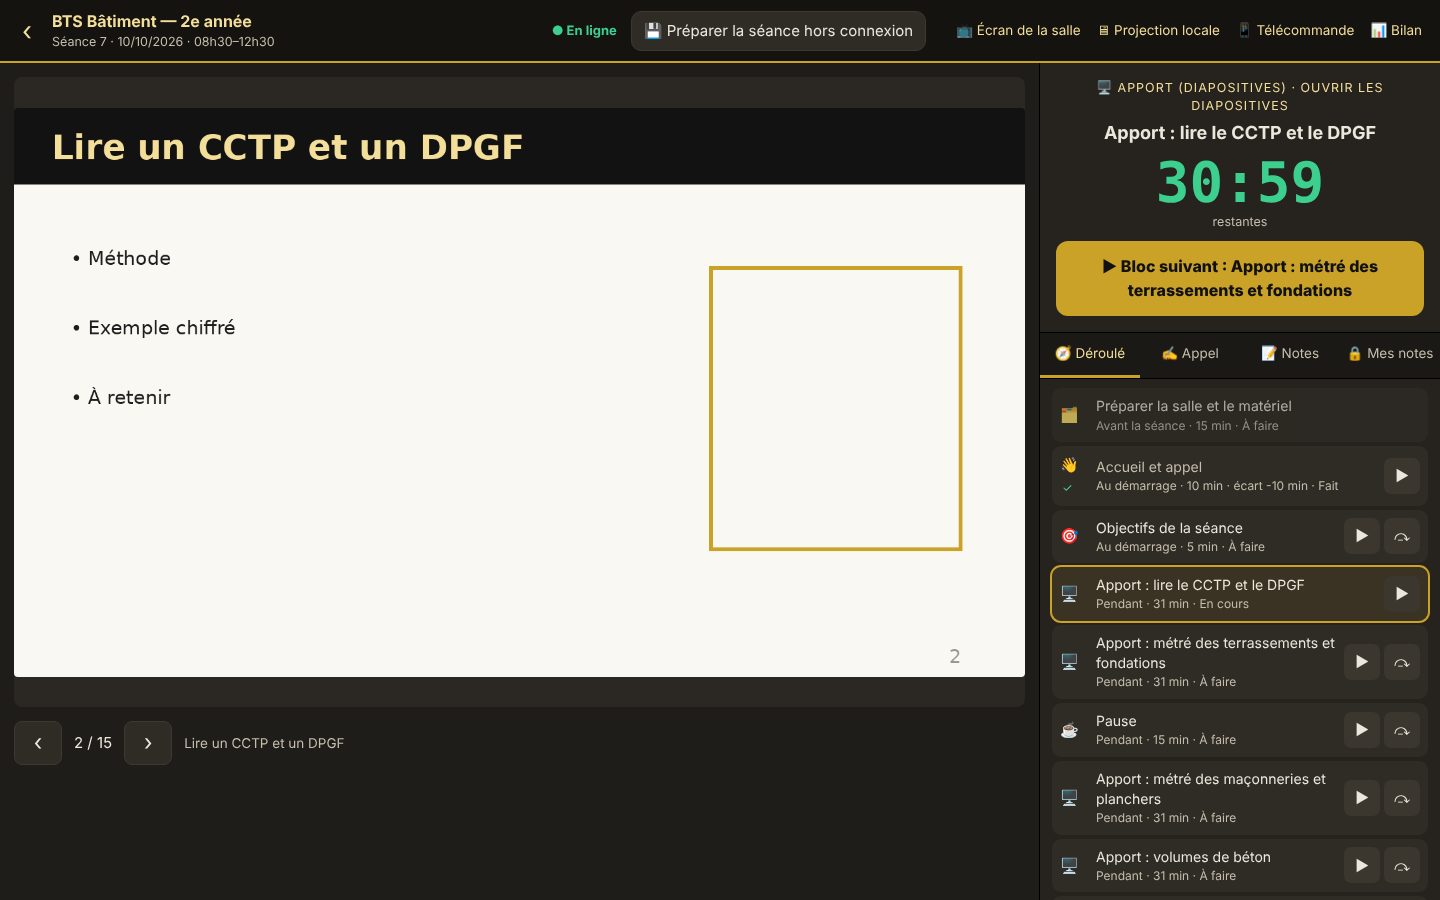Image resolution: width=1440 pixels, height=900 pixels.
Task: Start next block: métré des terrassements
Action: click(x=1240, y=278)
